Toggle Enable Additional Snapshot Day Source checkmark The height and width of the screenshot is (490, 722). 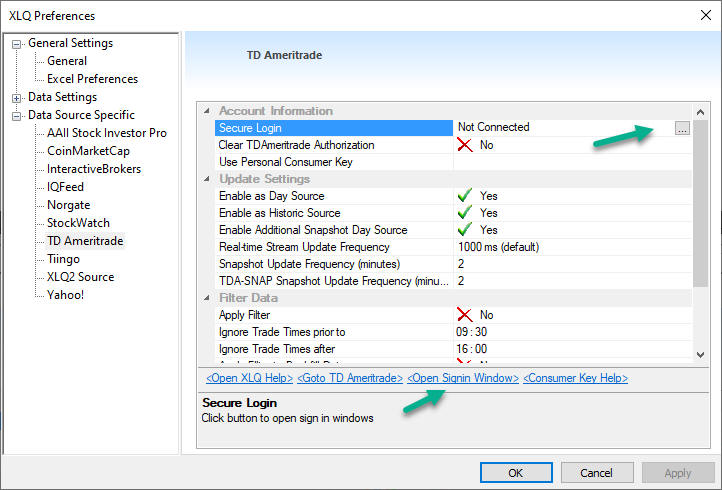click(465, 230)
